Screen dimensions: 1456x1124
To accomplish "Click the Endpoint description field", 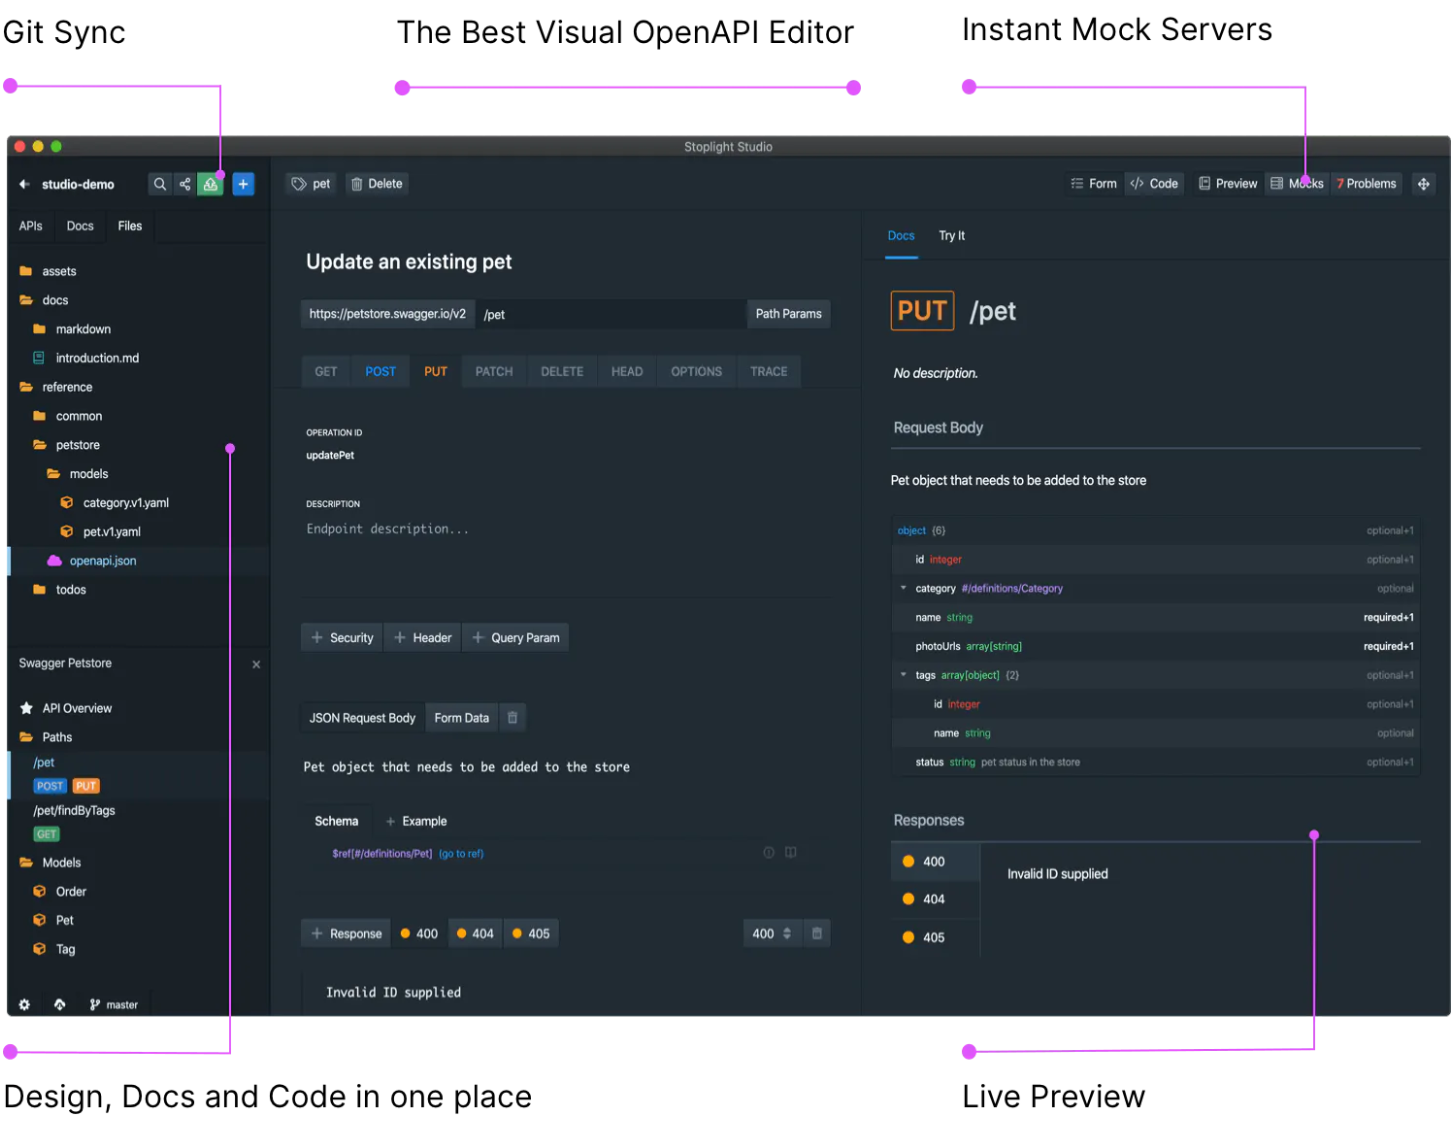I will click(x=566, y=529).
